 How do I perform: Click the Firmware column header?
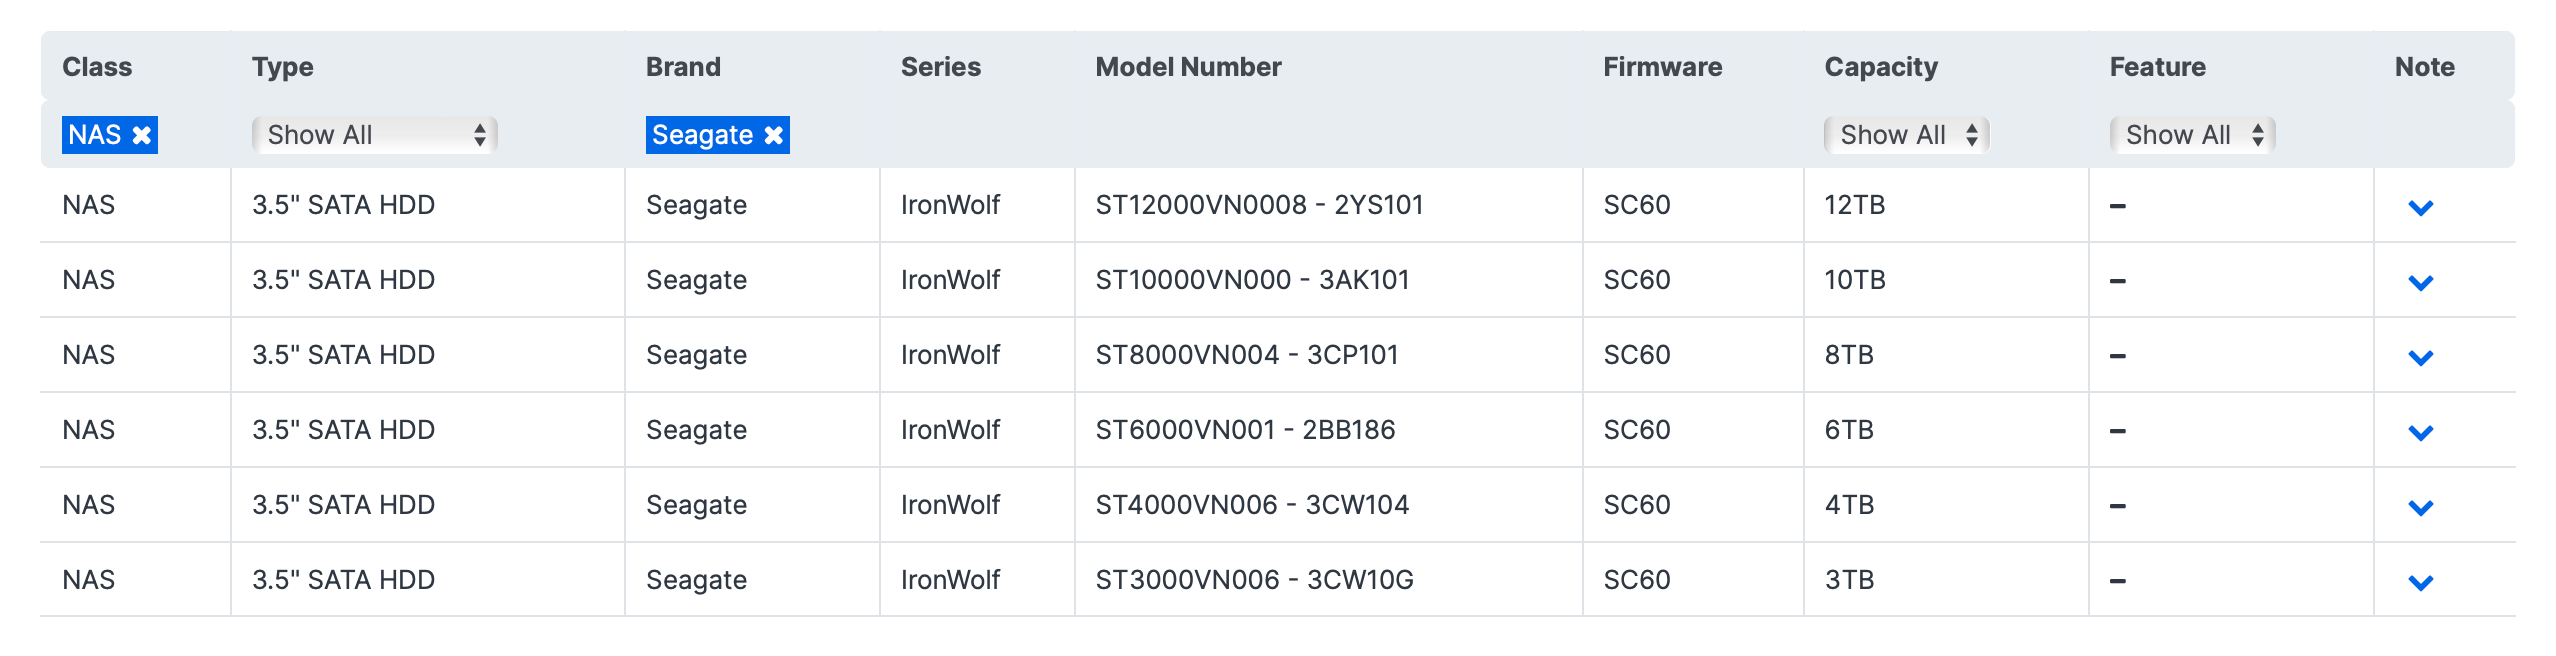[1662, 67]
